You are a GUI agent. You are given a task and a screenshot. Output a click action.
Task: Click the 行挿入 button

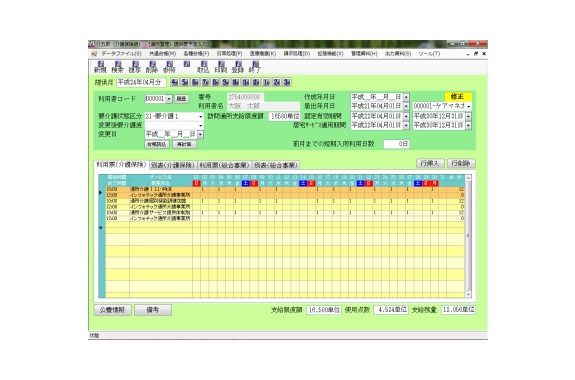click(x=430, y=164)
